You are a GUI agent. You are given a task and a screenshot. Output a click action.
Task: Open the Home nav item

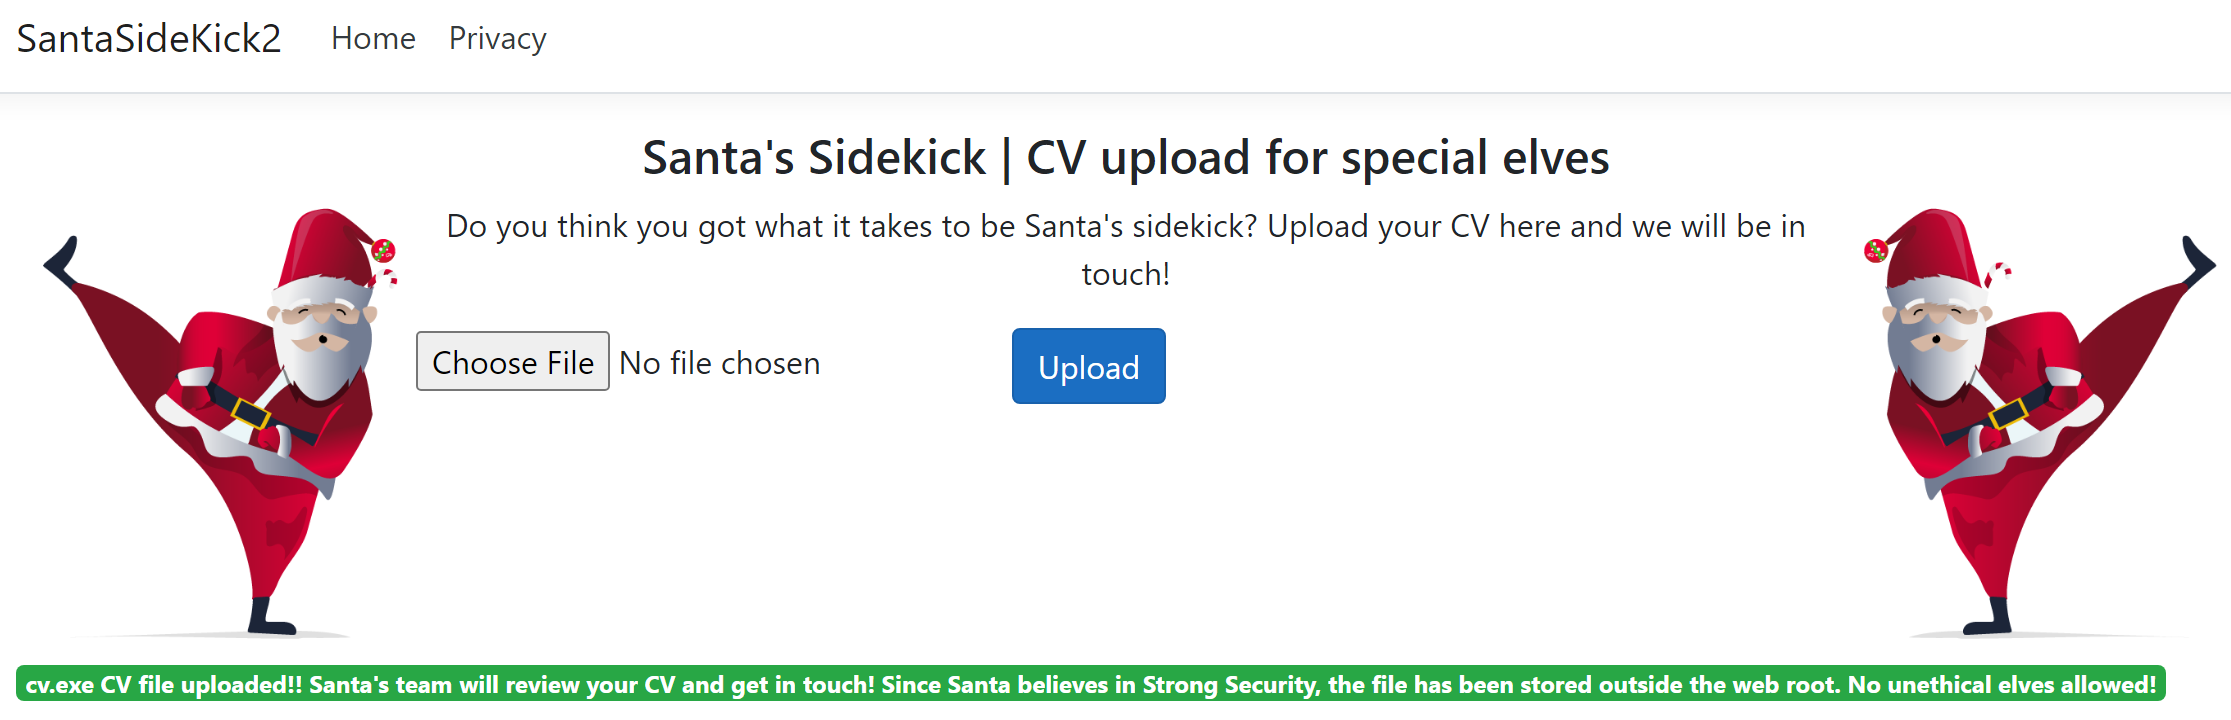(373, 39)
